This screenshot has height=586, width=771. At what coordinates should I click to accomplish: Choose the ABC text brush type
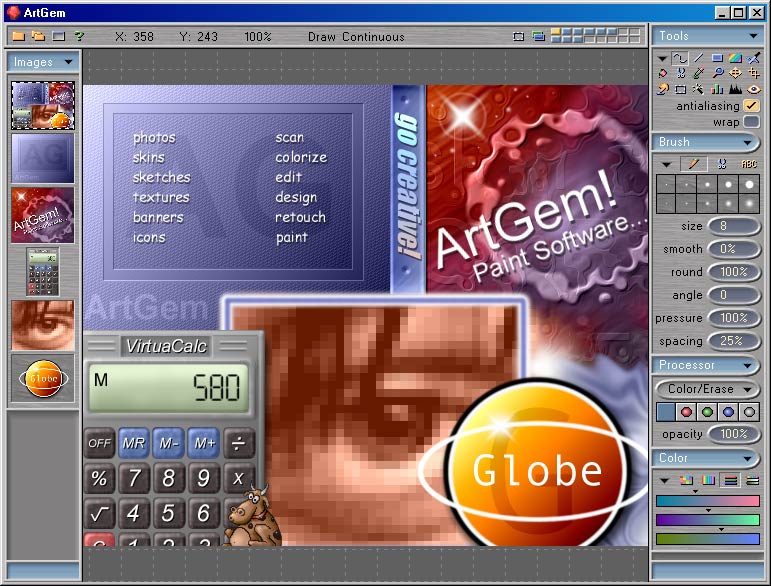click(x=749, y=164)
